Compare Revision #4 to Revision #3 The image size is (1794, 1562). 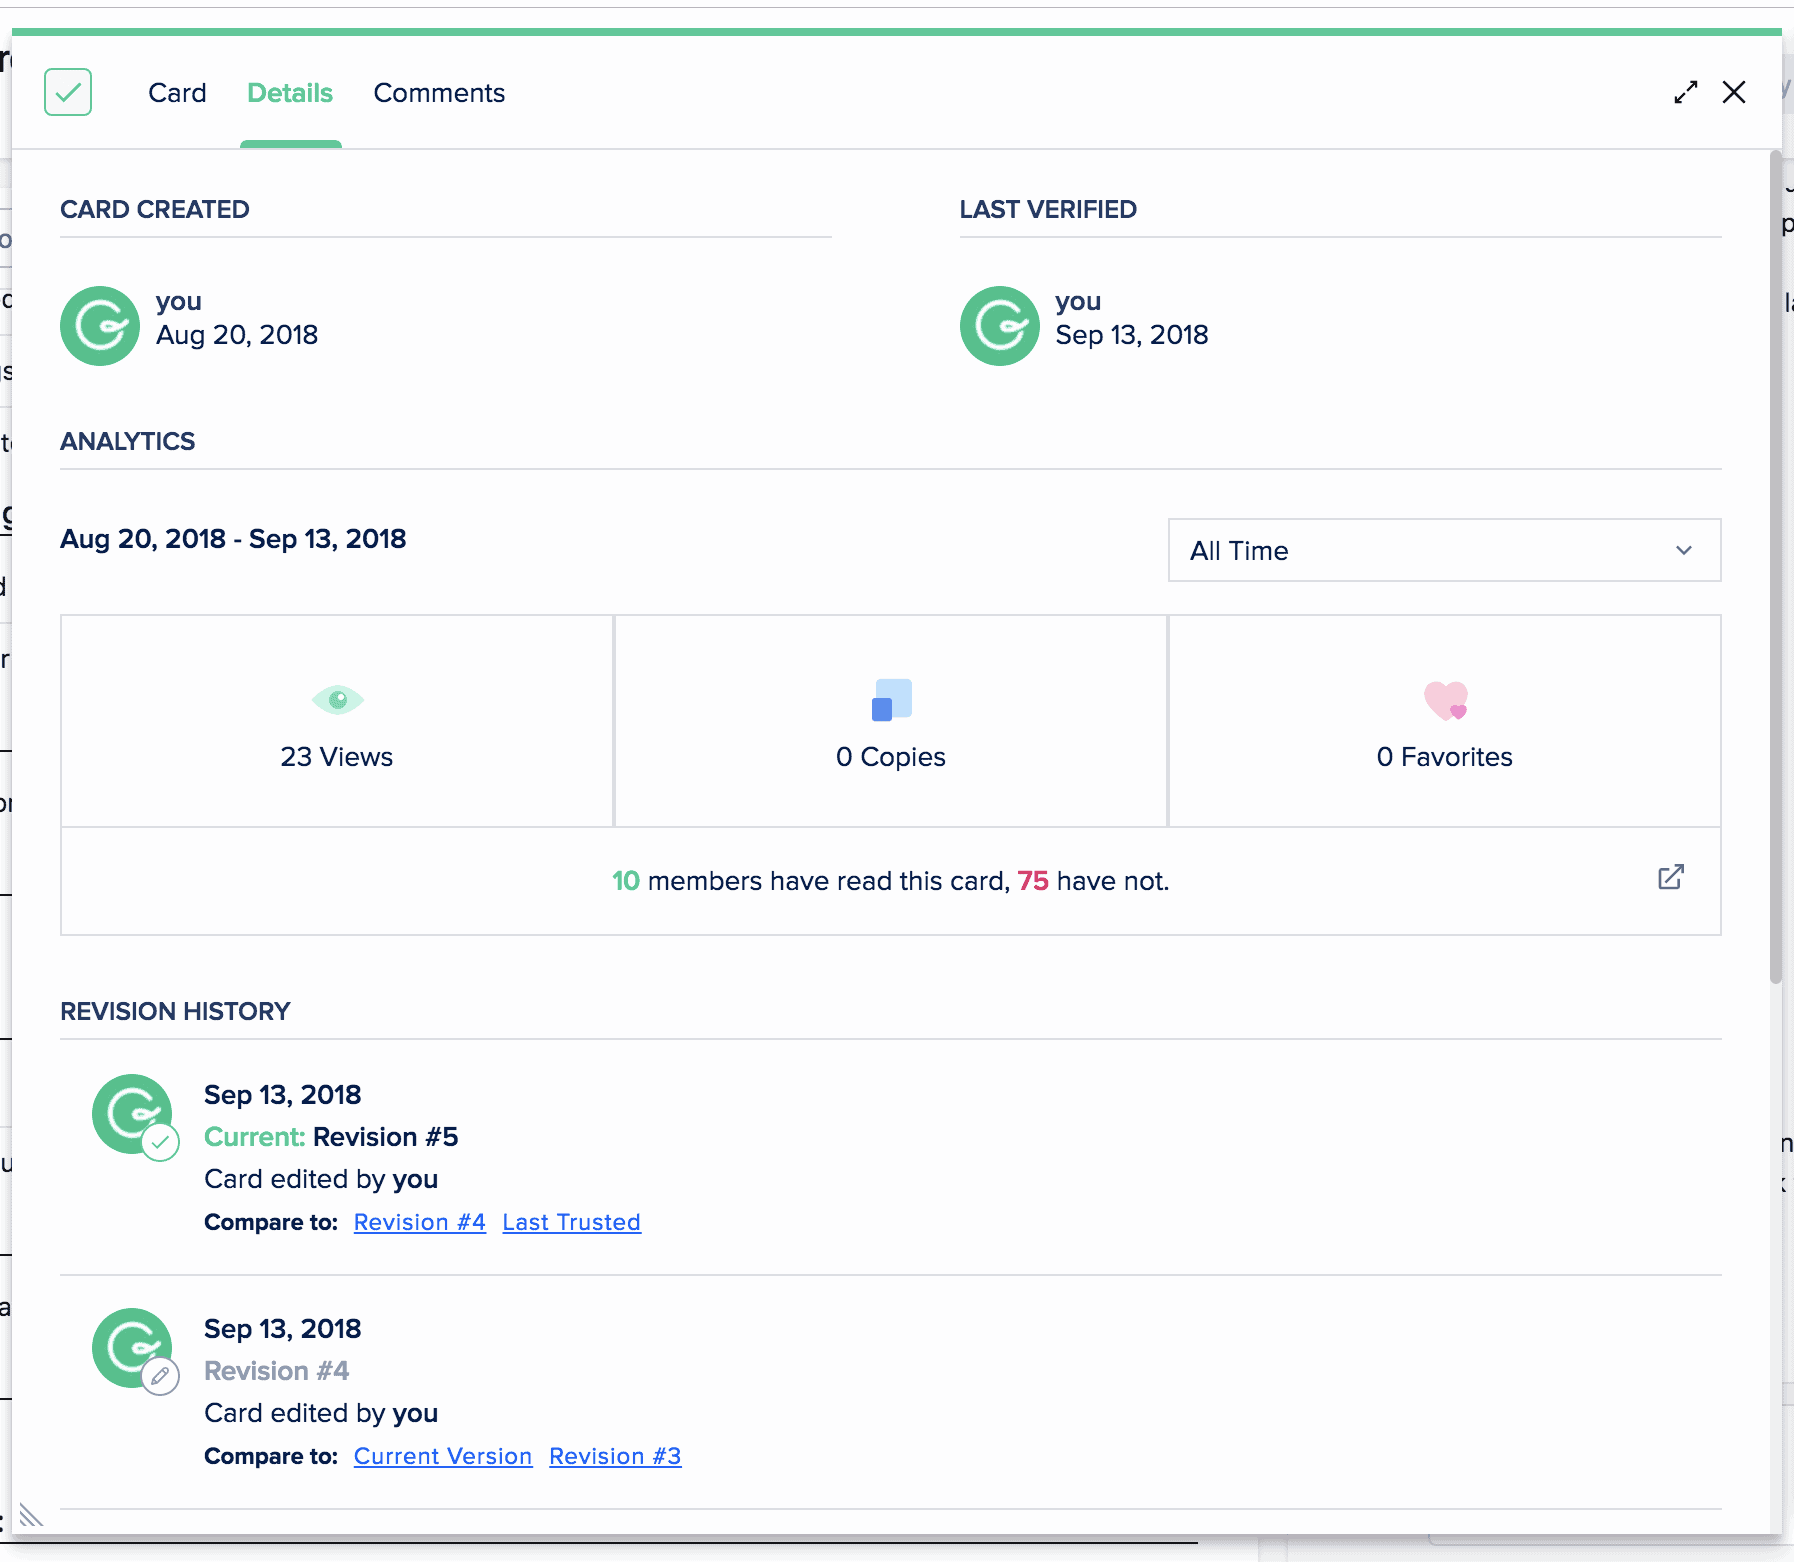[x=615, y=1455]
